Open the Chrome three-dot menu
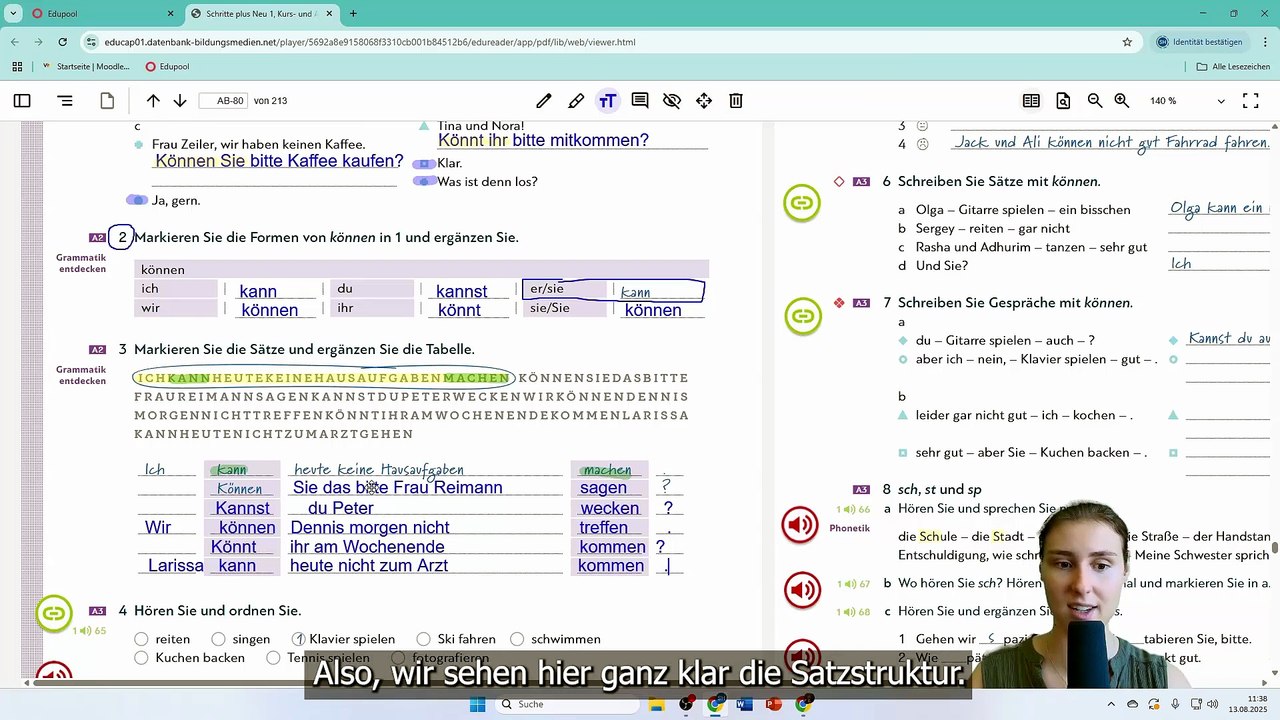The width and height of the screenshot is (1280, 720). pyautogui.click(x=1264, y=42)
